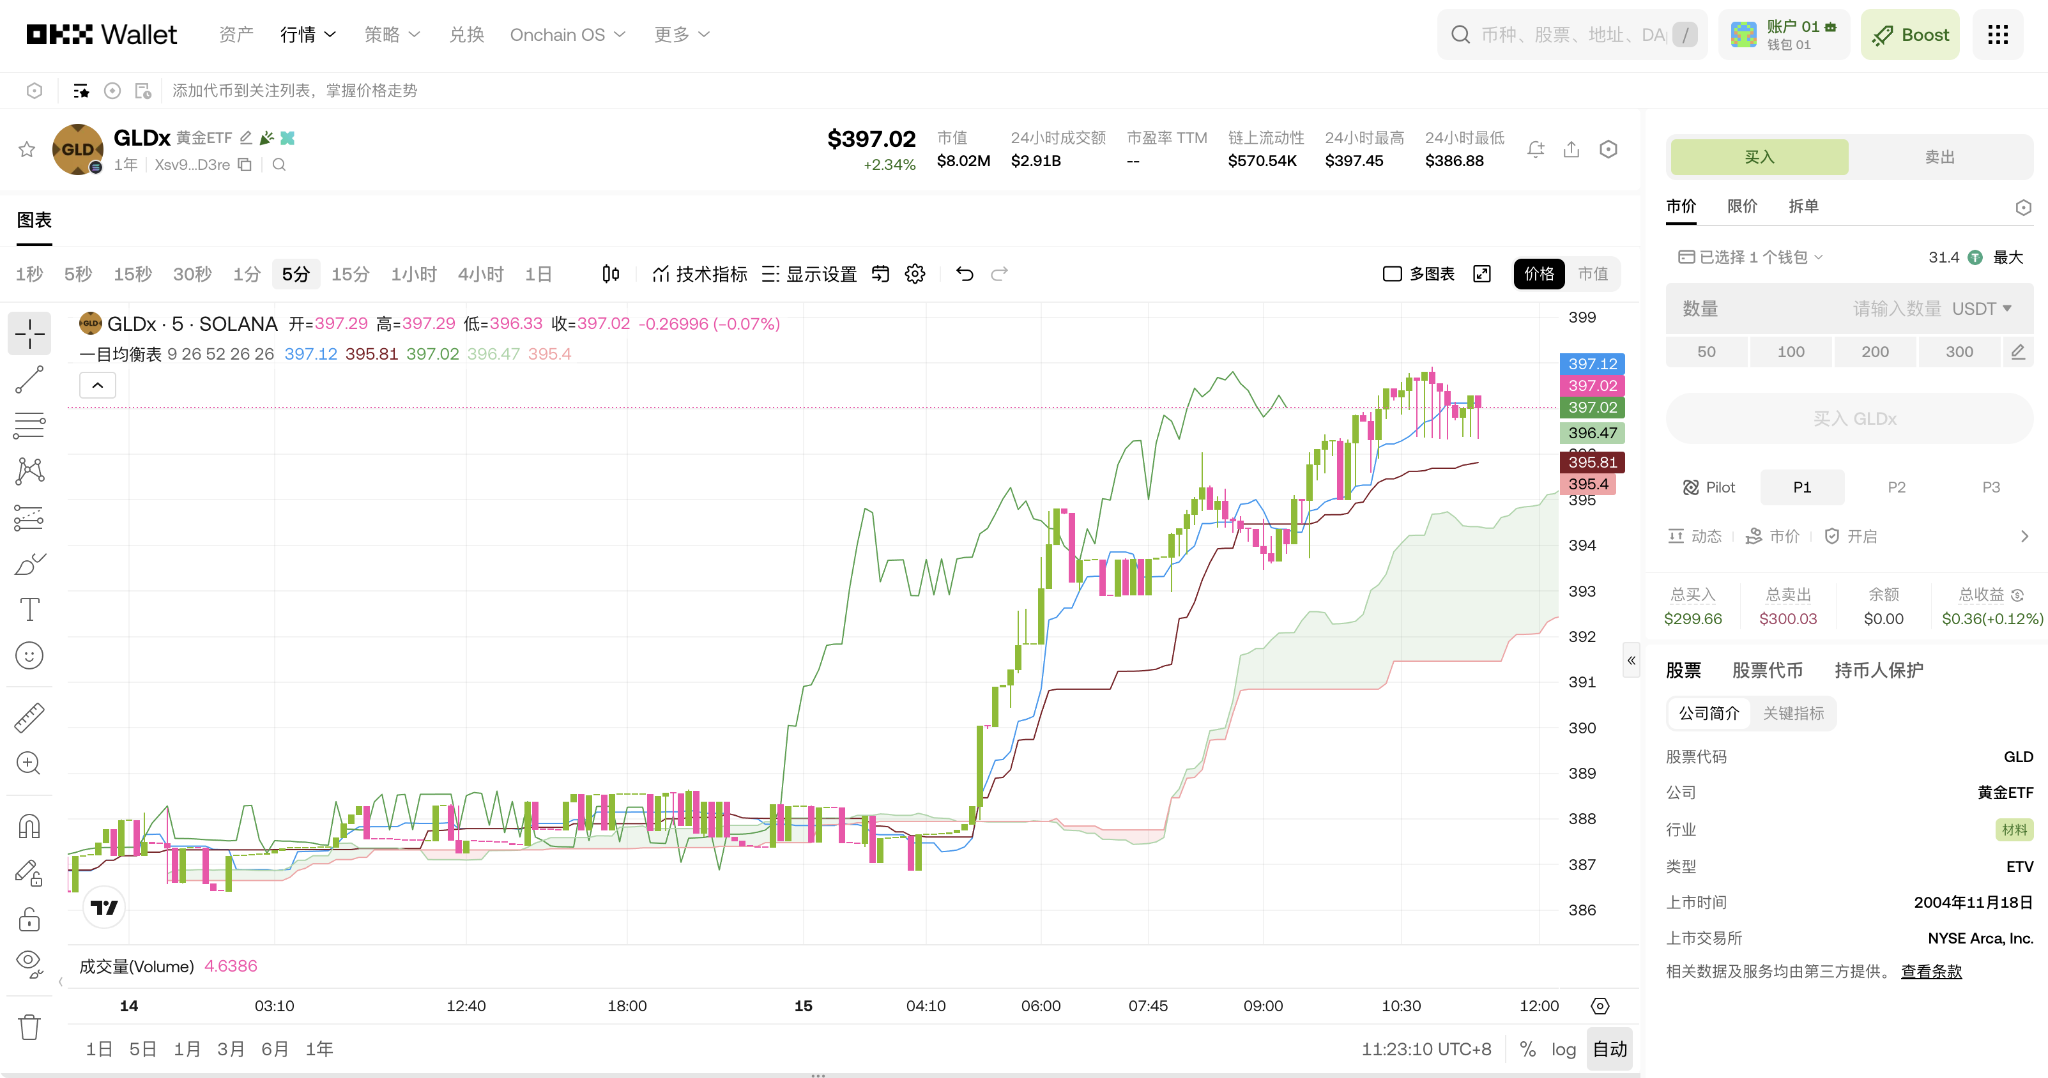Enable the multi-chart layout

[x=1418, y=274]
